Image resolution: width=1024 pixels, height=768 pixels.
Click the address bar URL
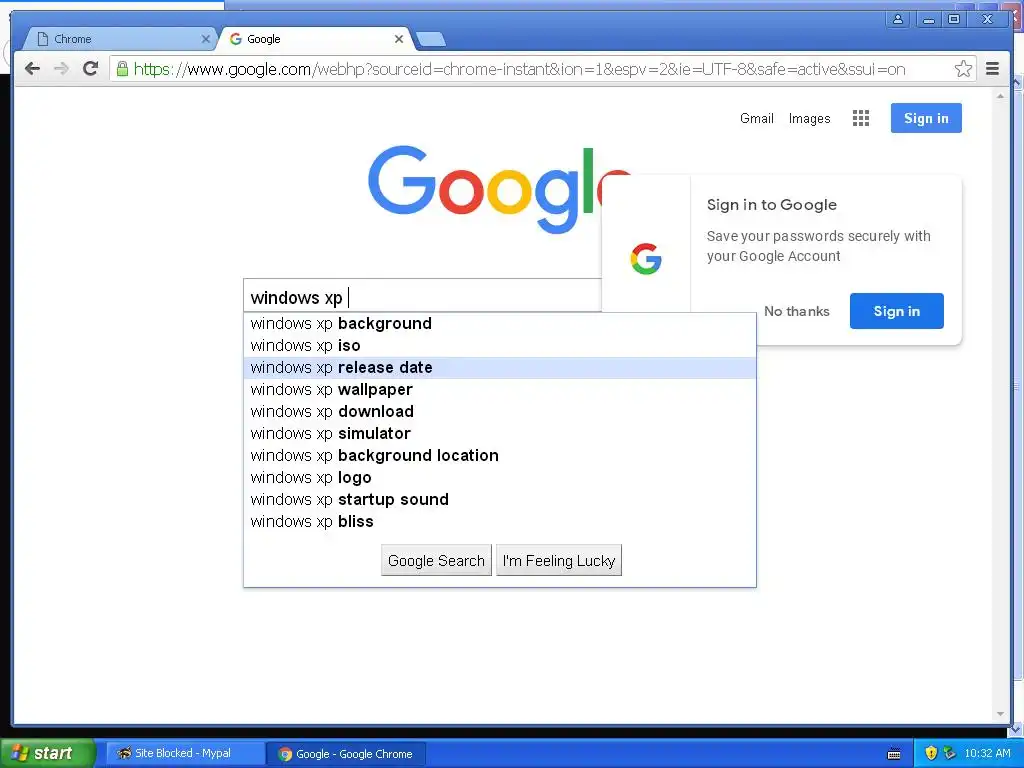click(x=519, y=69)
